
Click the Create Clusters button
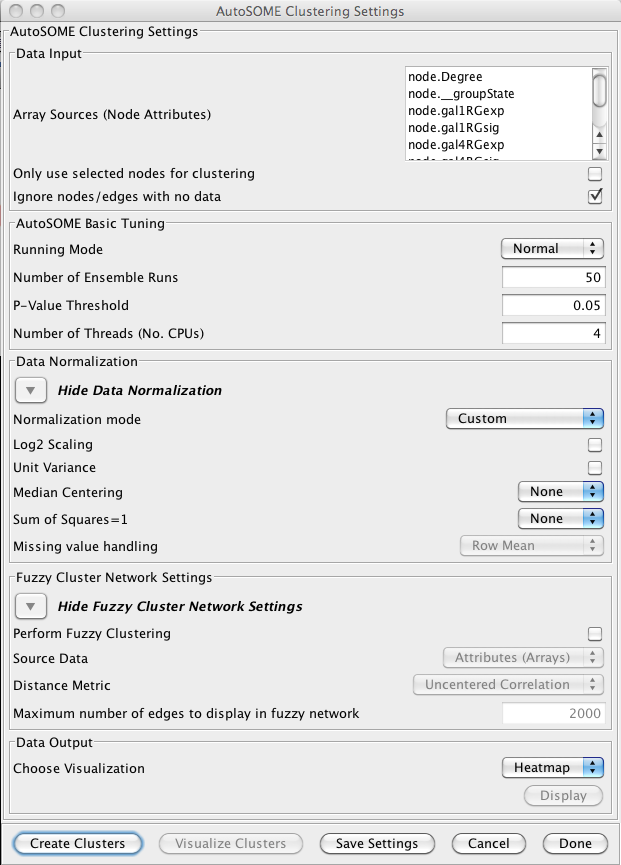point(77,844)
